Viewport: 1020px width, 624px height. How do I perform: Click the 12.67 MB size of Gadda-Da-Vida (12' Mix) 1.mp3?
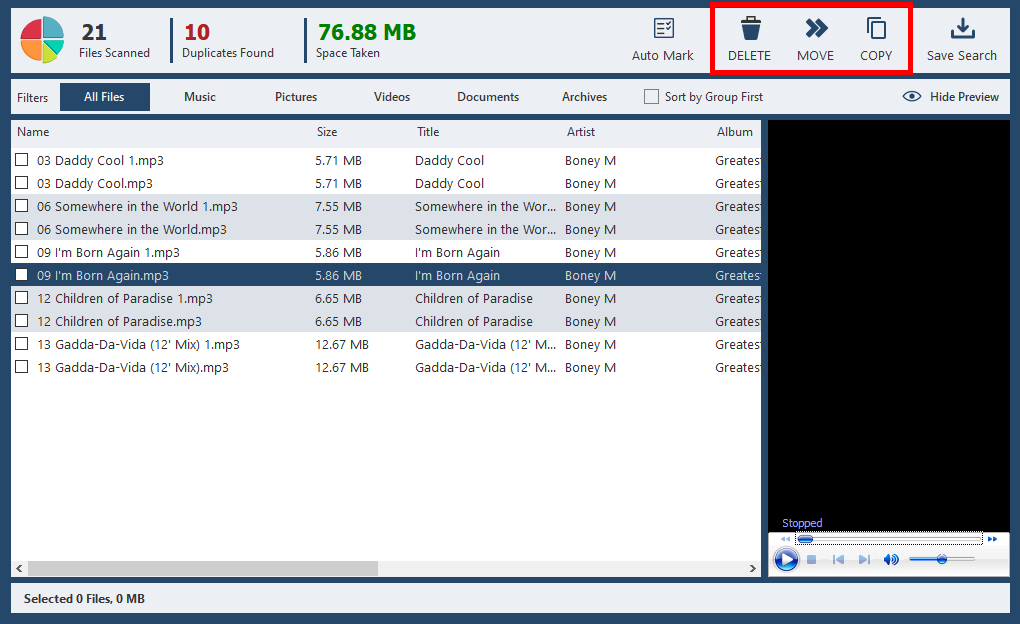(342, 345)
